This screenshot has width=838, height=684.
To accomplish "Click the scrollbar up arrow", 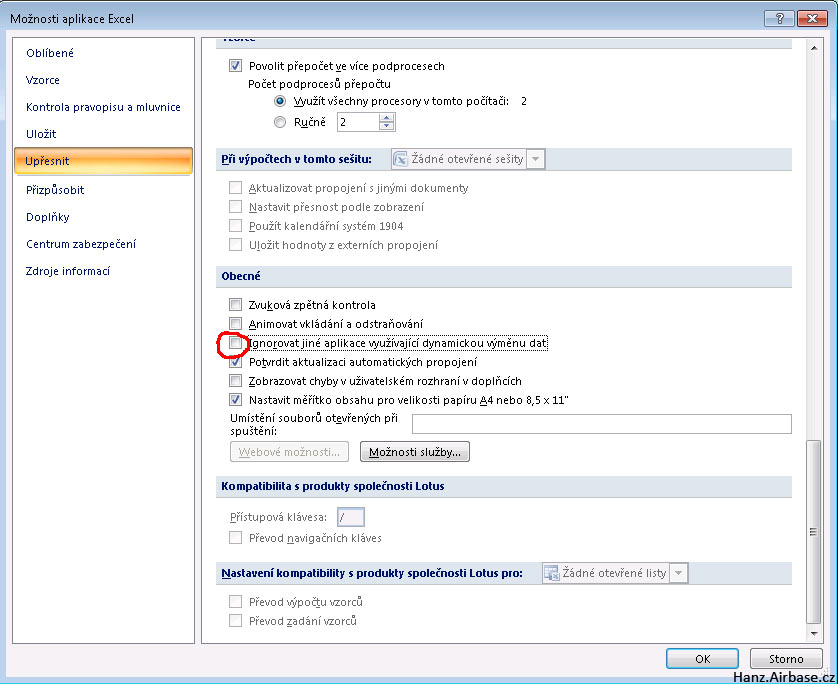I will (x=813, y=48).
